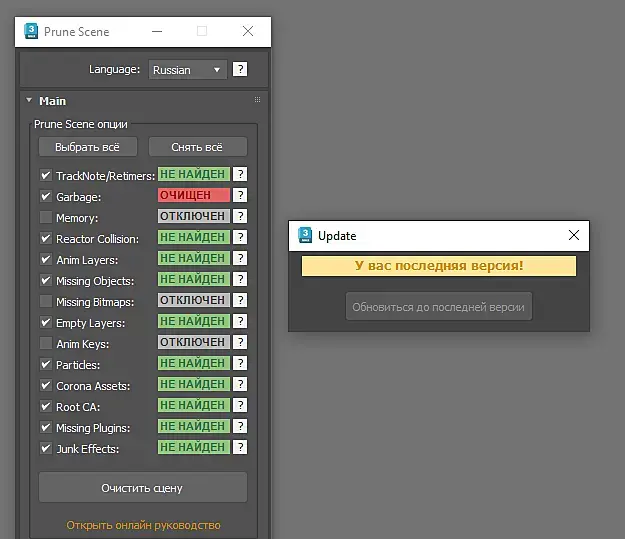625x539 pixels.
Task: Click the yellow У вас последняя версия banner
Action: click(x=439, y=266)
